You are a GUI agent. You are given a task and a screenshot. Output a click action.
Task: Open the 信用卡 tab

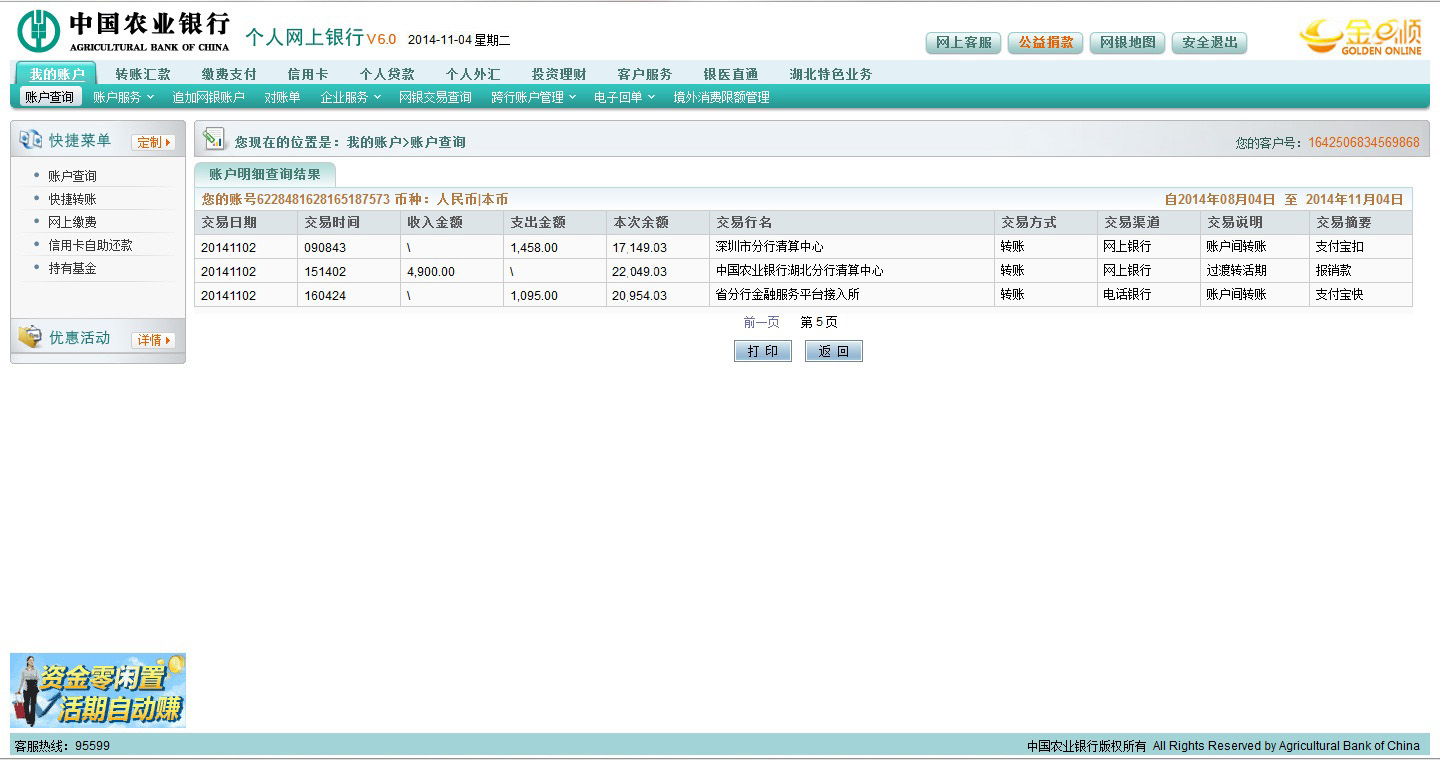pyautogui.click(x=307, y=74)
